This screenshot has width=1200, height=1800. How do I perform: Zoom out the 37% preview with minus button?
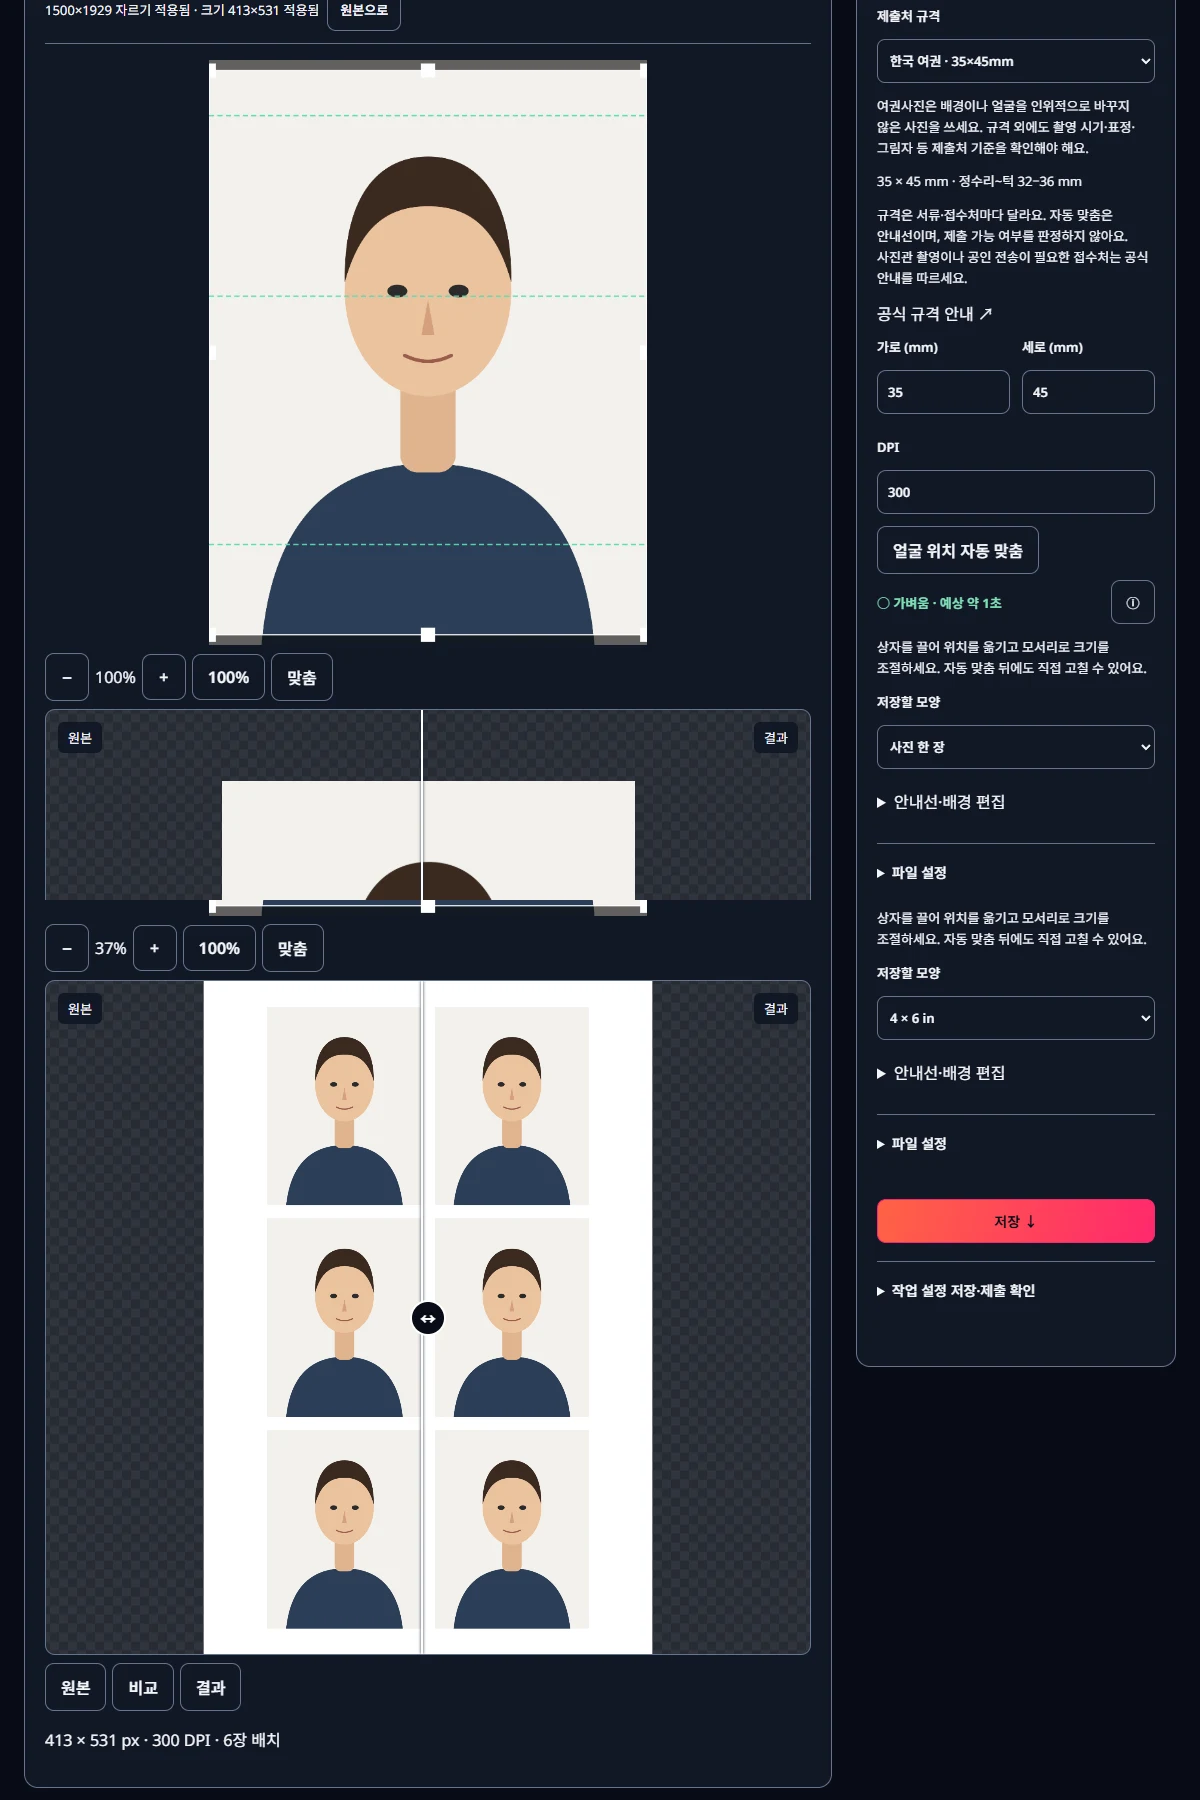pyautogui.click(x=67, y=948)
